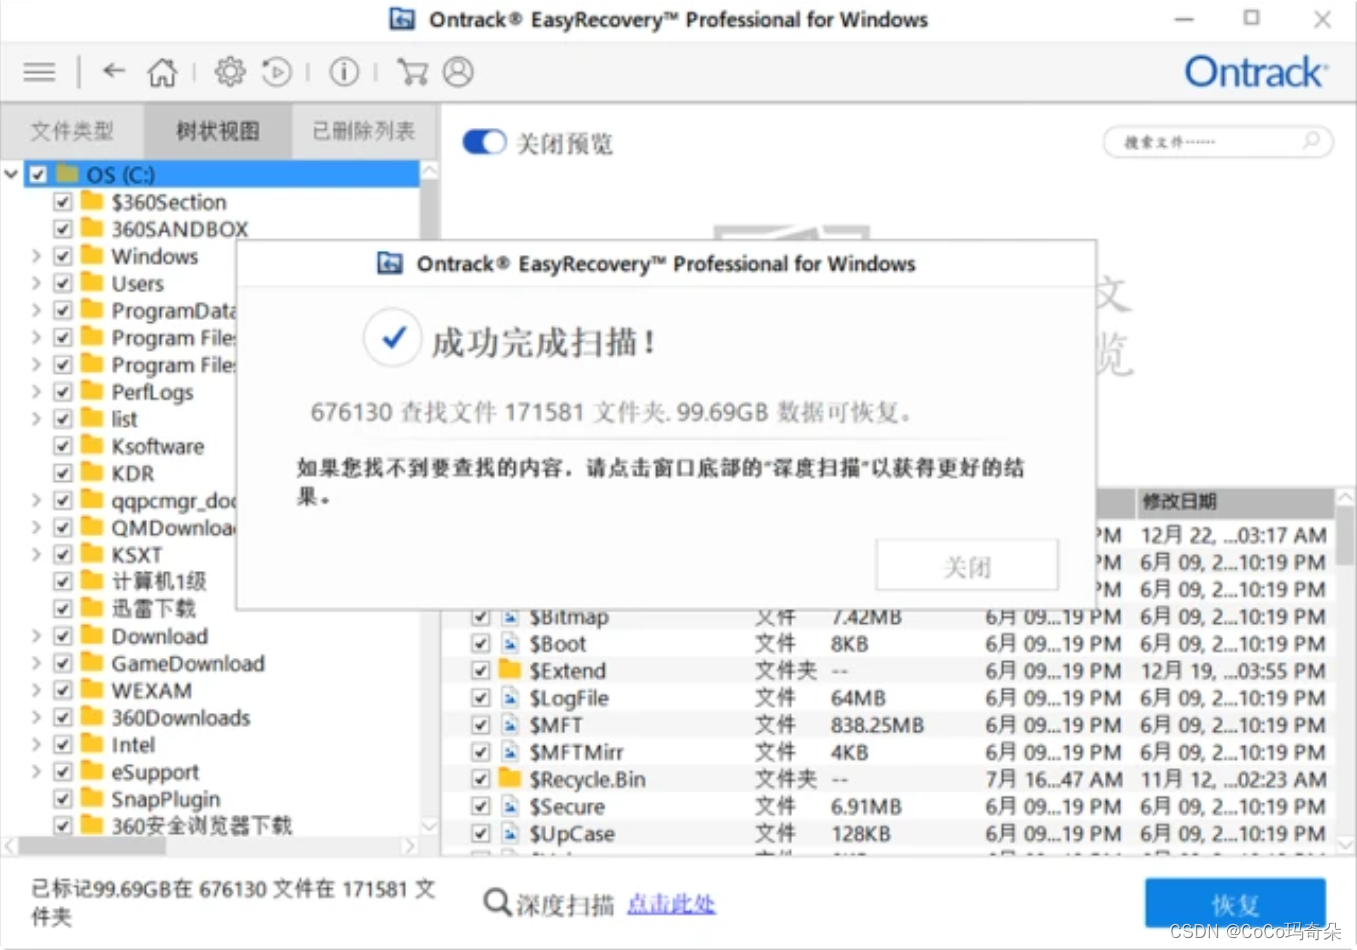Expand the WEXAM folder node
The image size is (1357, 950).
[x=36, y=690]
